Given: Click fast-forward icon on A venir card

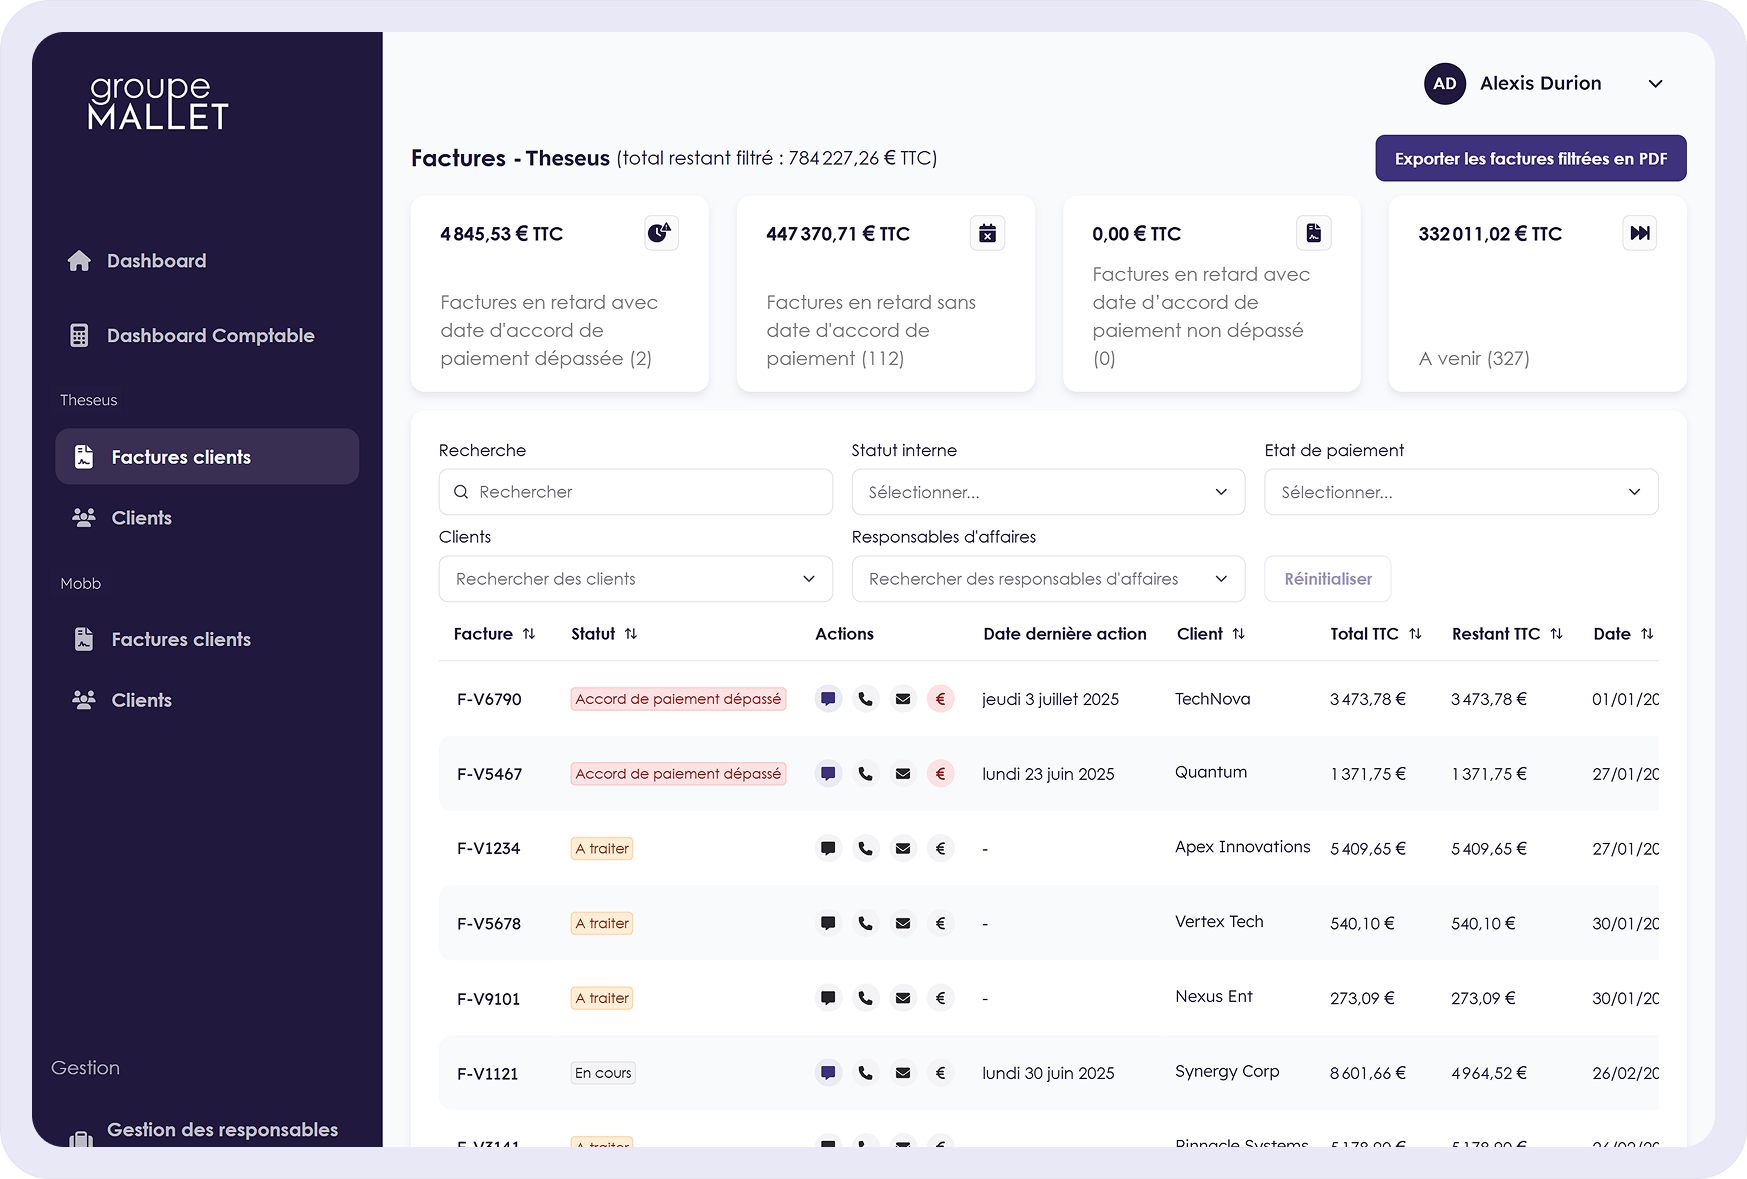Looking at the screenshot, I should coord(1639,233).
